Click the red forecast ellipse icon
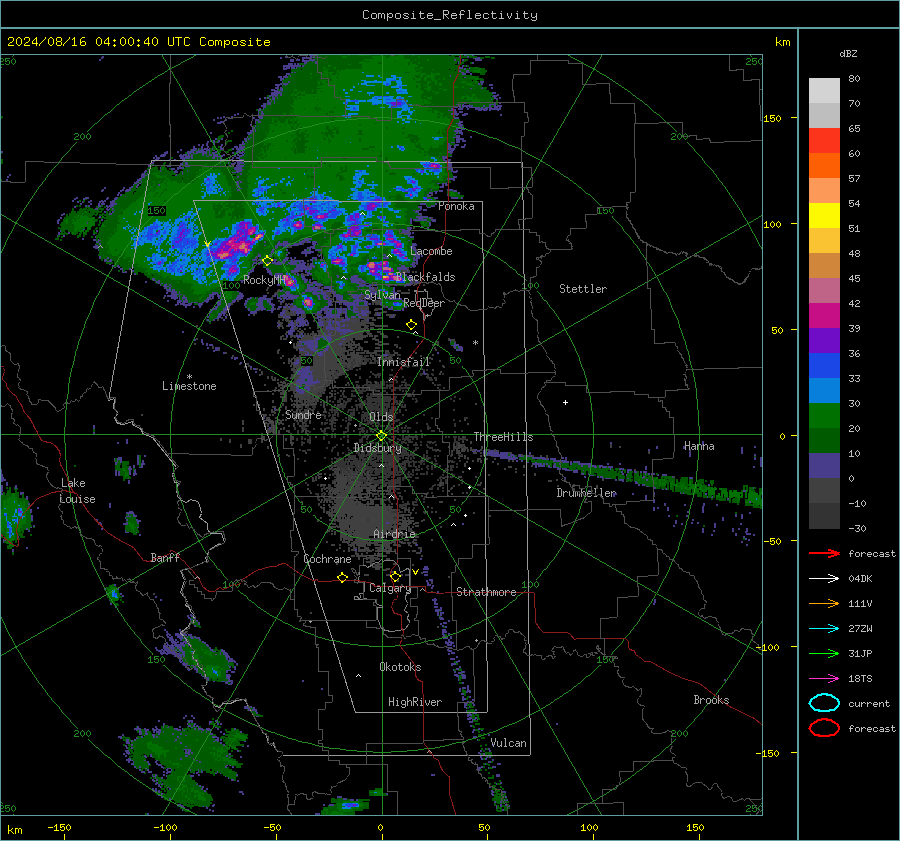 pos(824,728)
